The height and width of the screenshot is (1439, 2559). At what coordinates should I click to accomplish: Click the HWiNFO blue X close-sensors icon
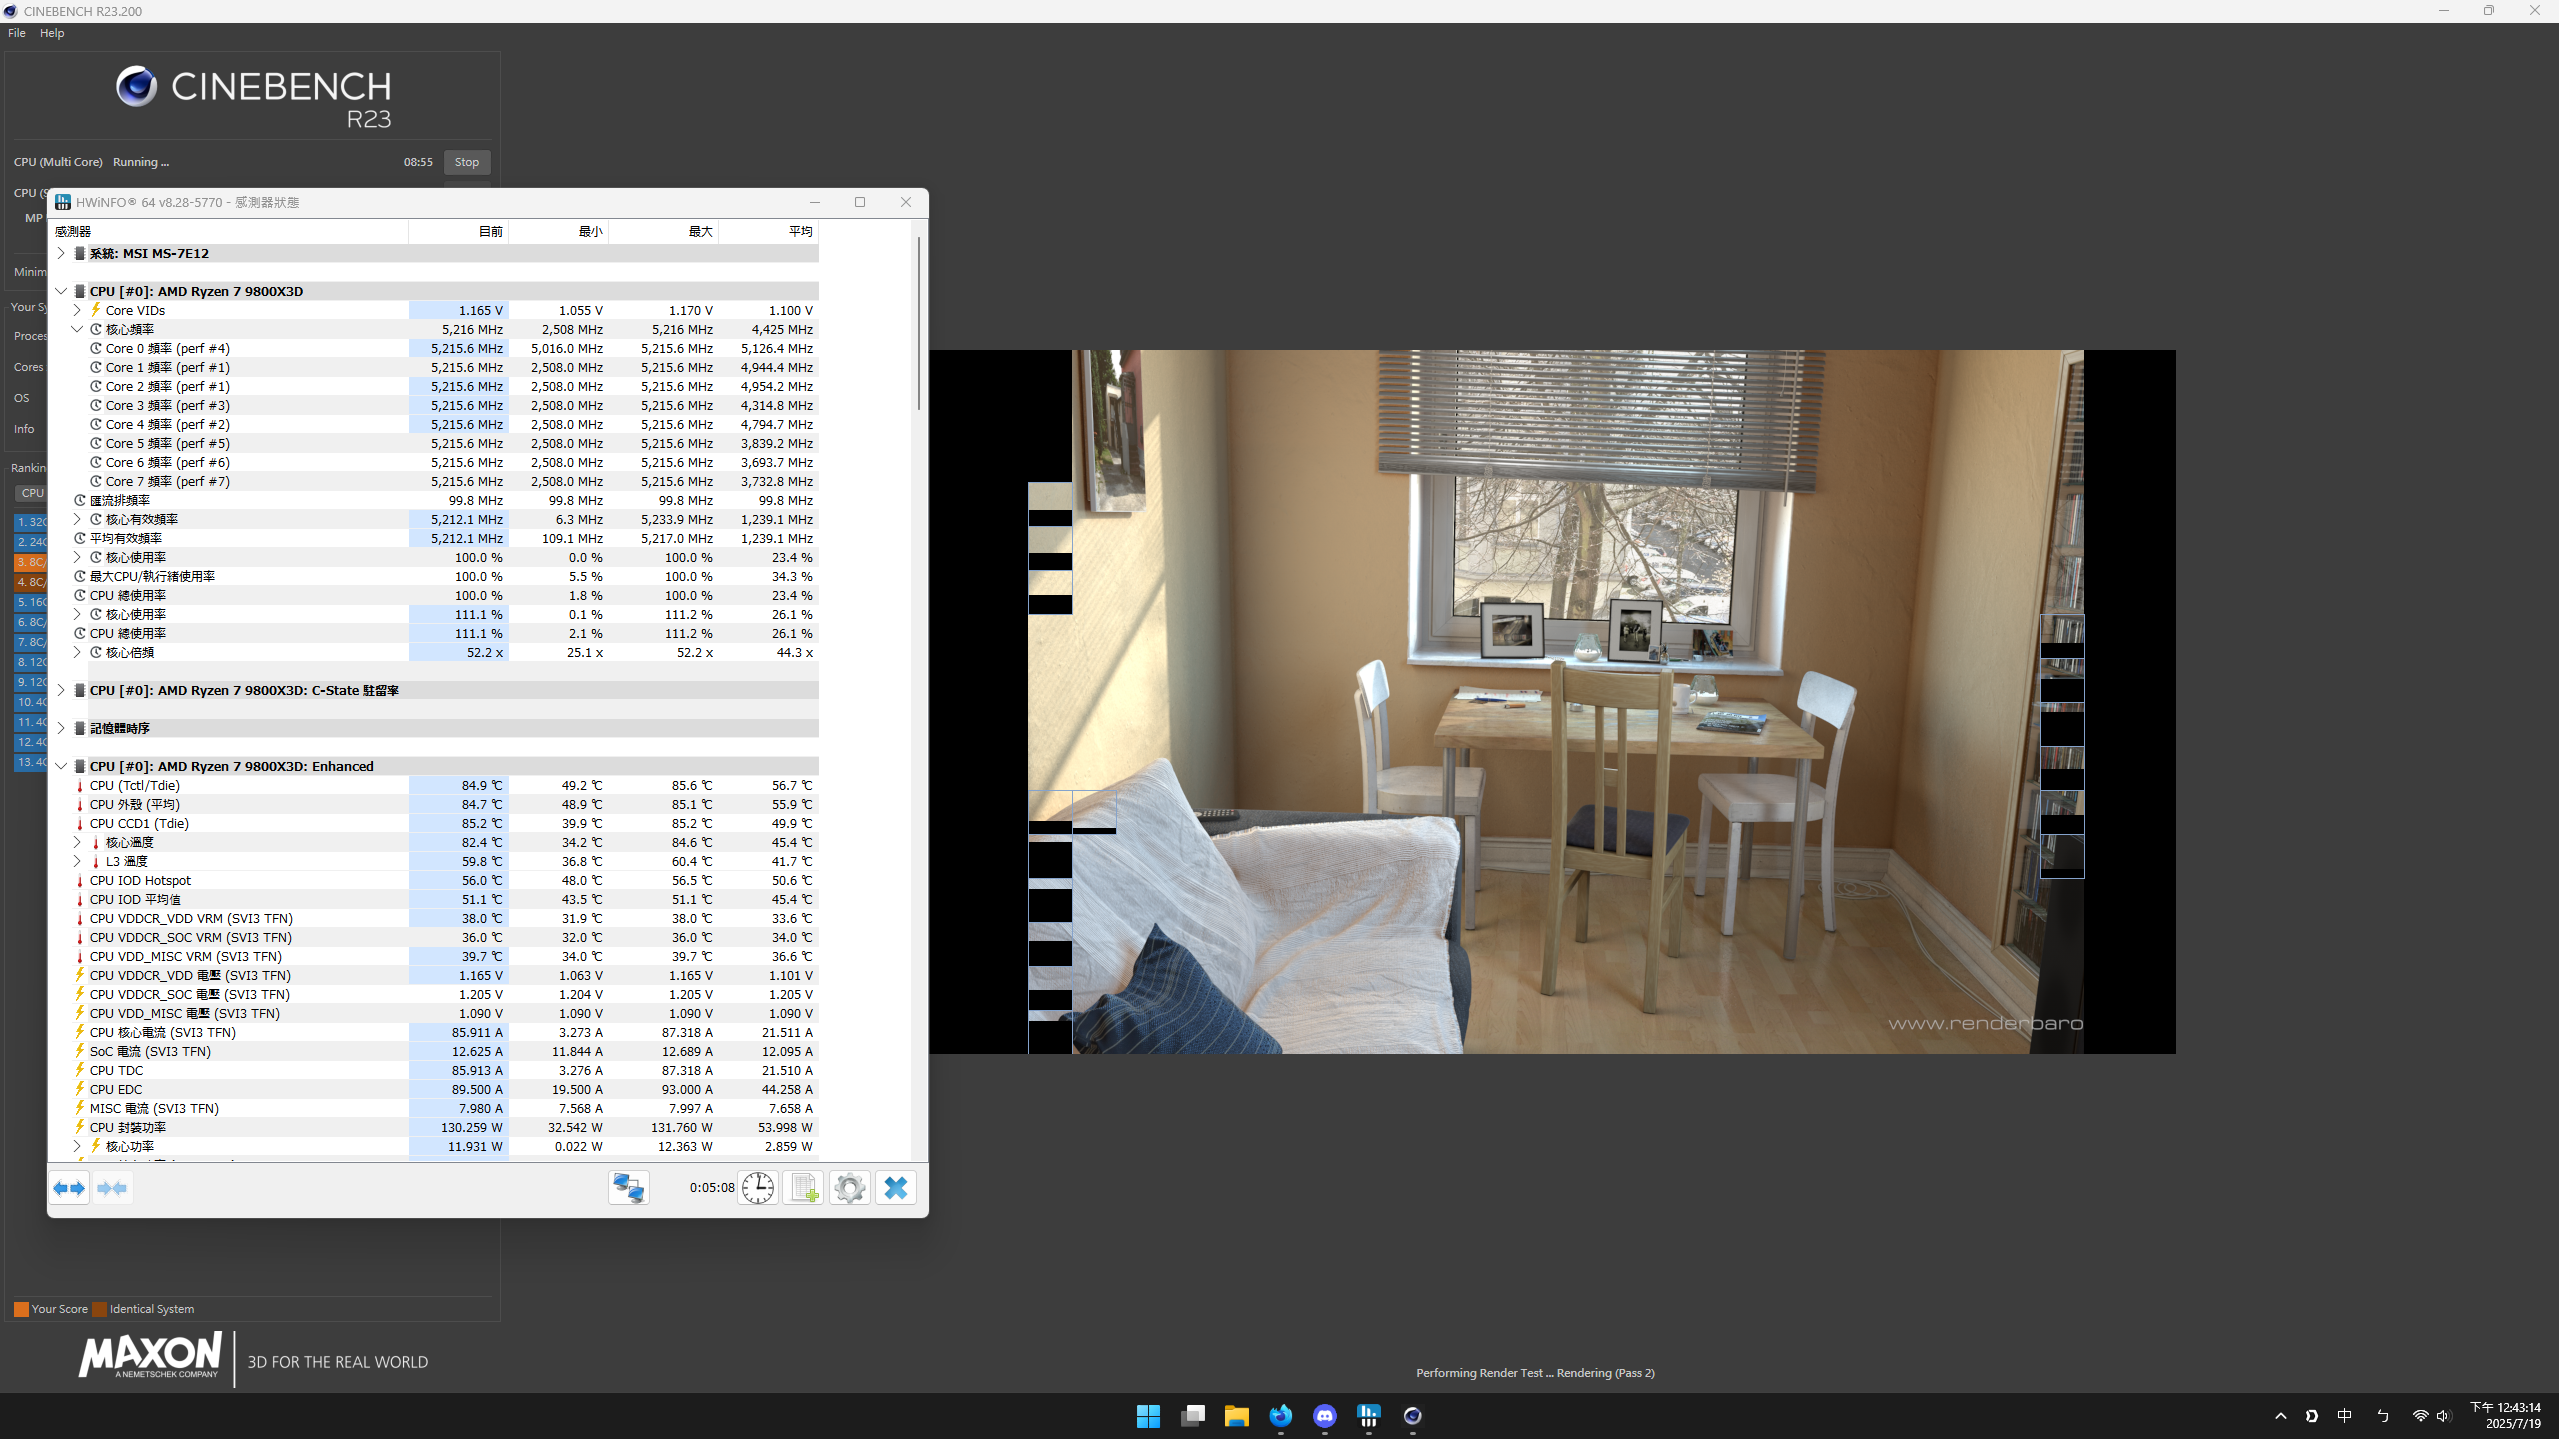pyautogui.click(x=896, y=1188)
